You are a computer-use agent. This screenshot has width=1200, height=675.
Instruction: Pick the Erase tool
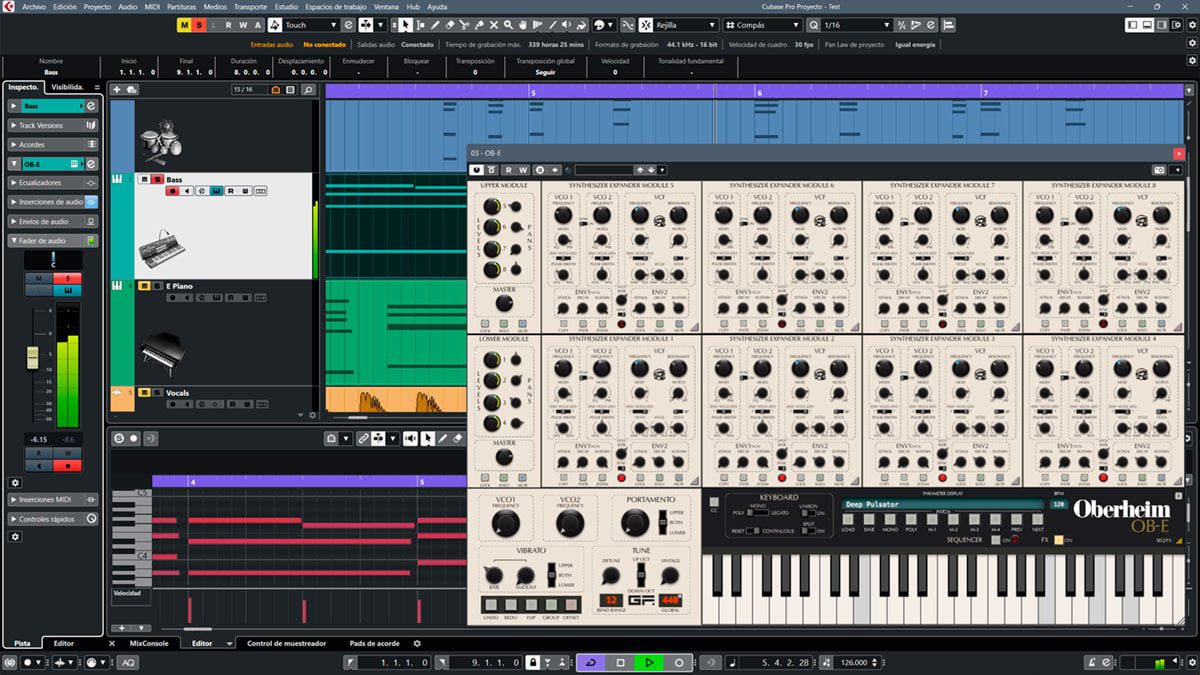click(x=450, y=25)
